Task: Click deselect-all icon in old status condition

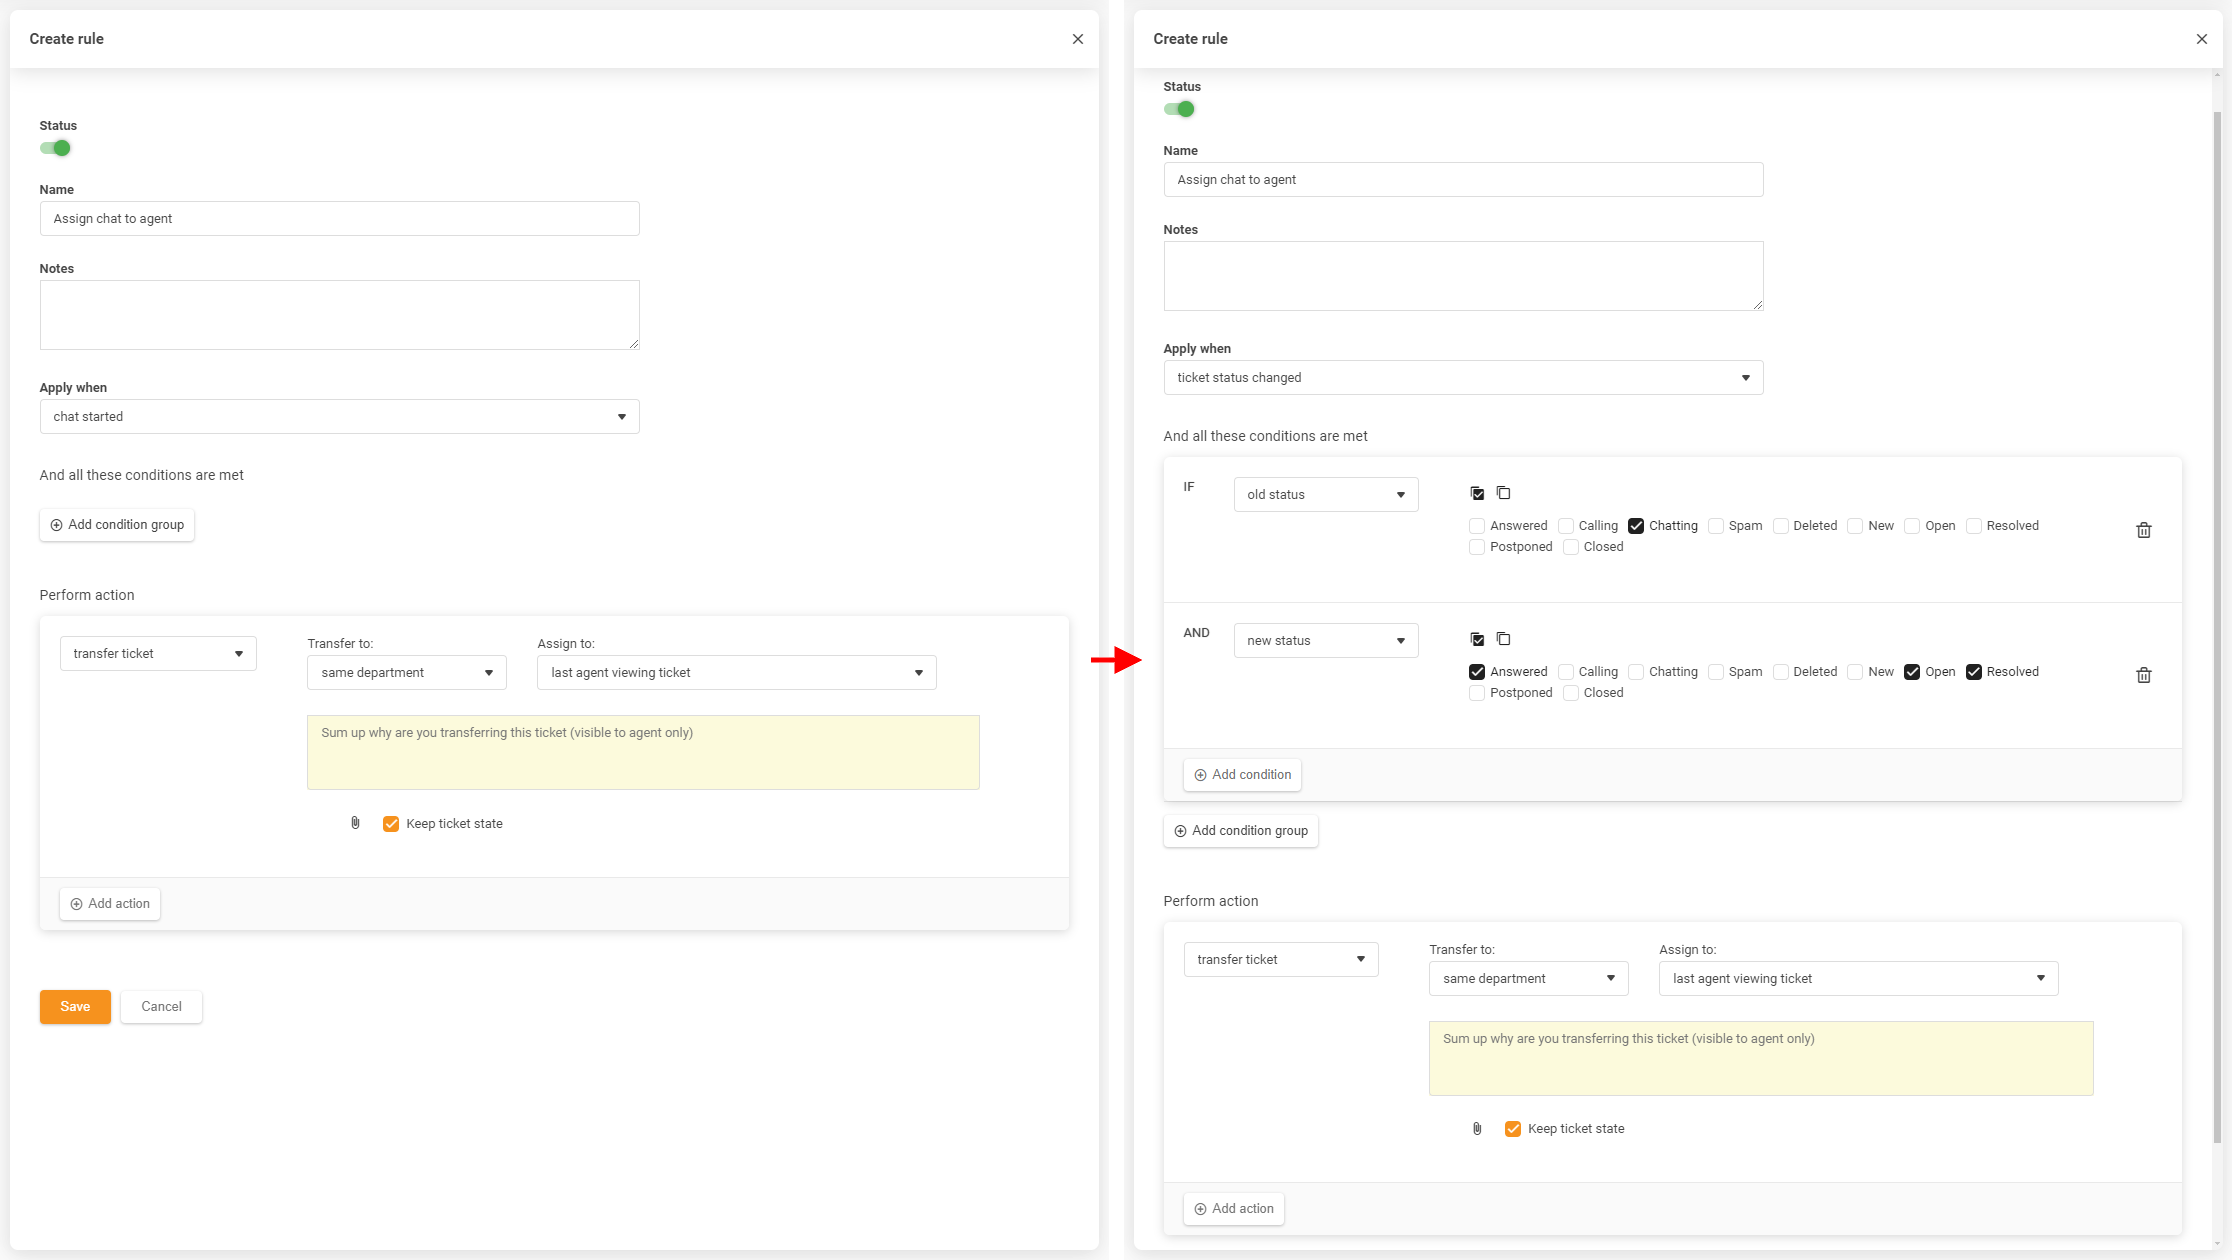Action: coord(1503,493)
